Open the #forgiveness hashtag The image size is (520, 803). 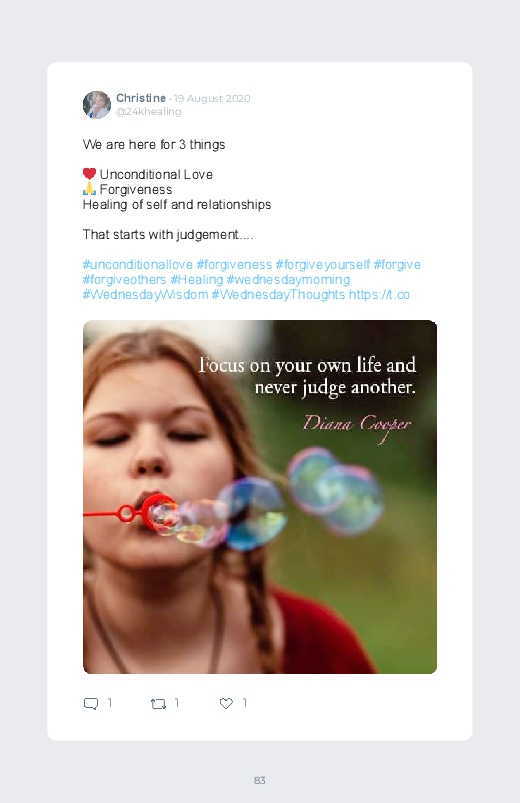234,265
